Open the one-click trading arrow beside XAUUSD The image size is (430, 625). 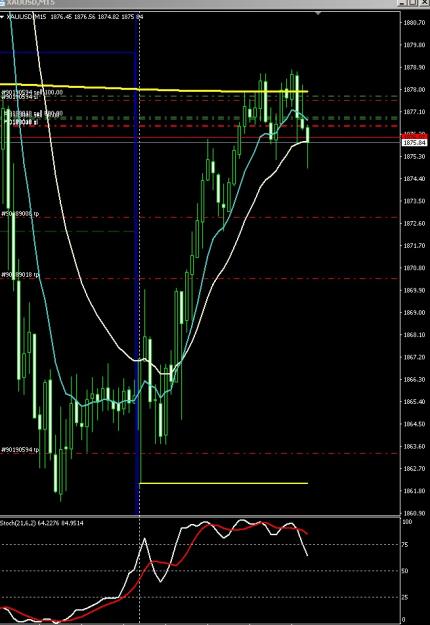[2, 17]
